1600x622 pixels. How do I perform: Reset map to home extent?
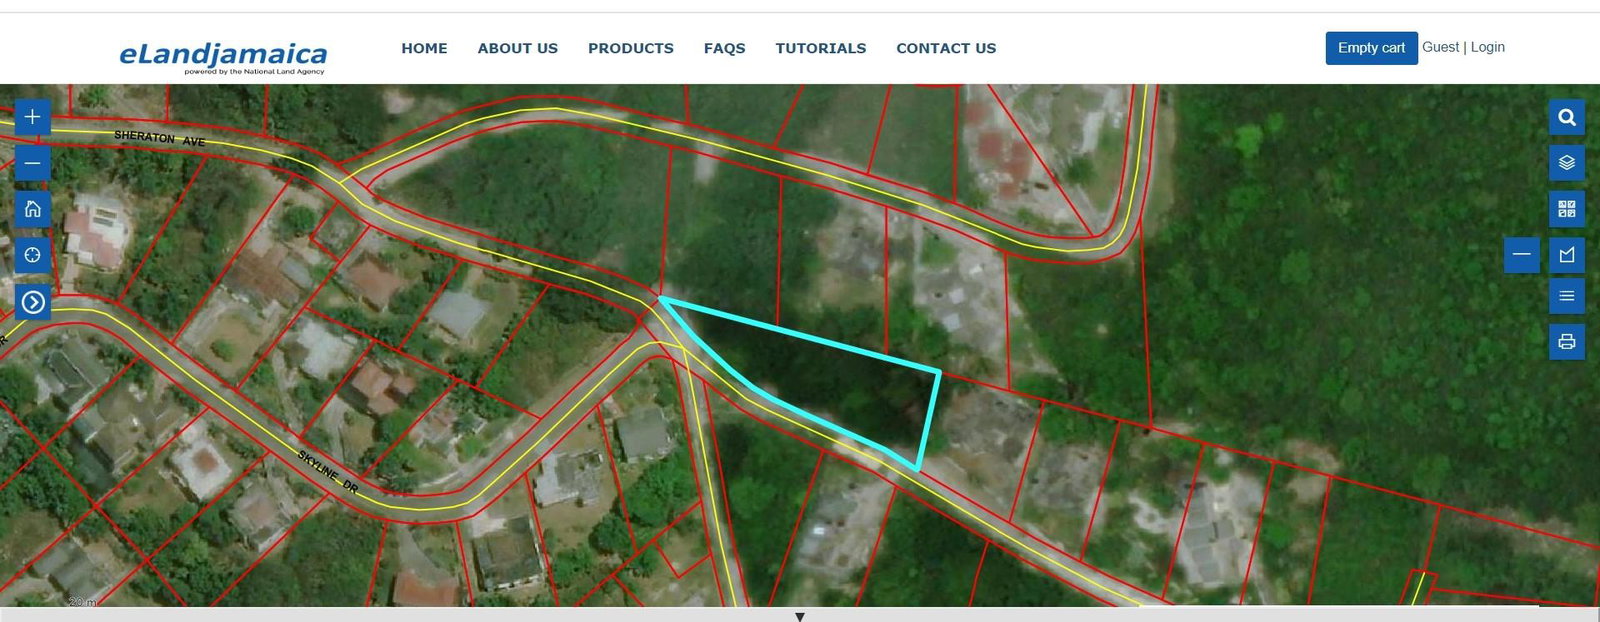[32, 209]
